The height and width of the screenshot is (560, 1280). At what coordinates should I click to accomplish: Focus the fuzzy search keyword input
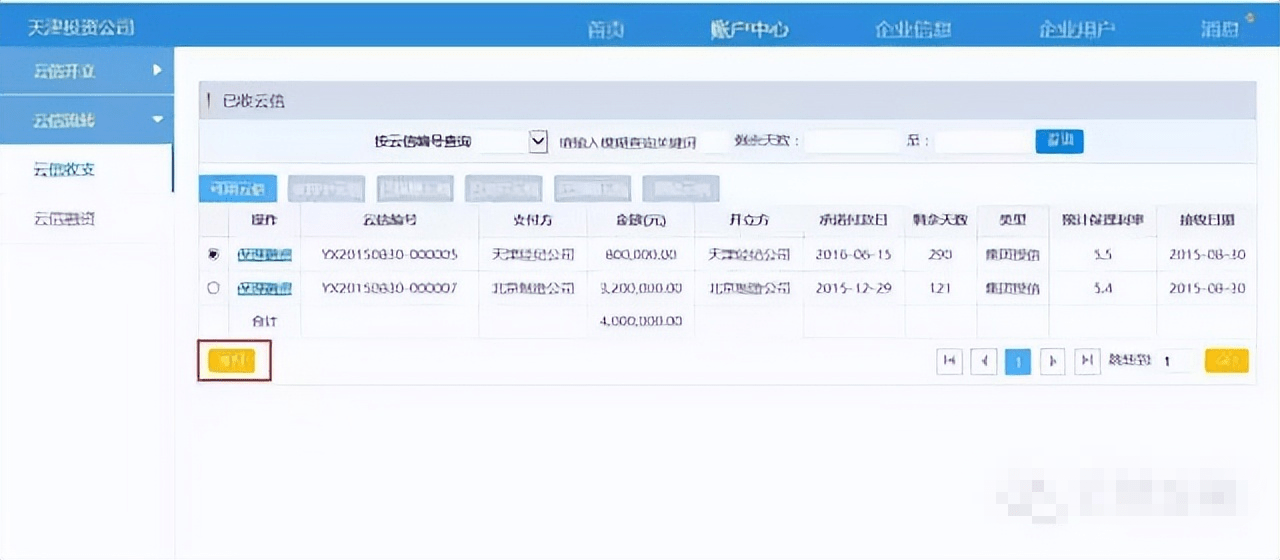(x=641, y=141)
